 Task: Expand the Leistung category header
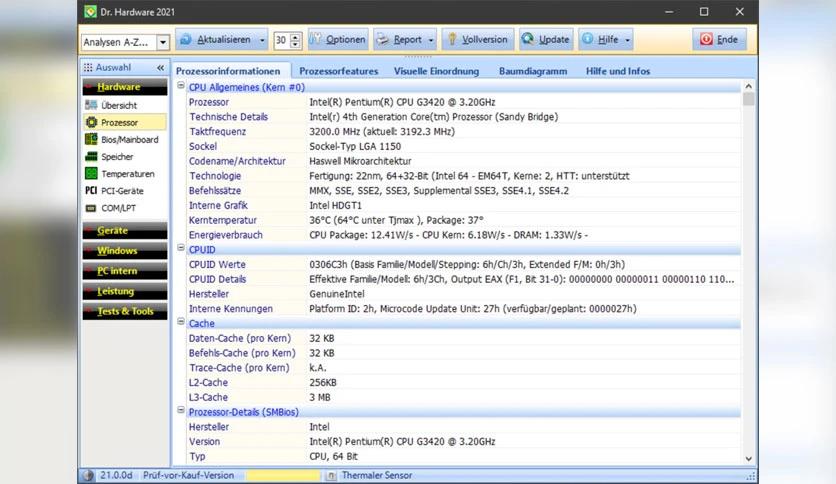[125, 291]
